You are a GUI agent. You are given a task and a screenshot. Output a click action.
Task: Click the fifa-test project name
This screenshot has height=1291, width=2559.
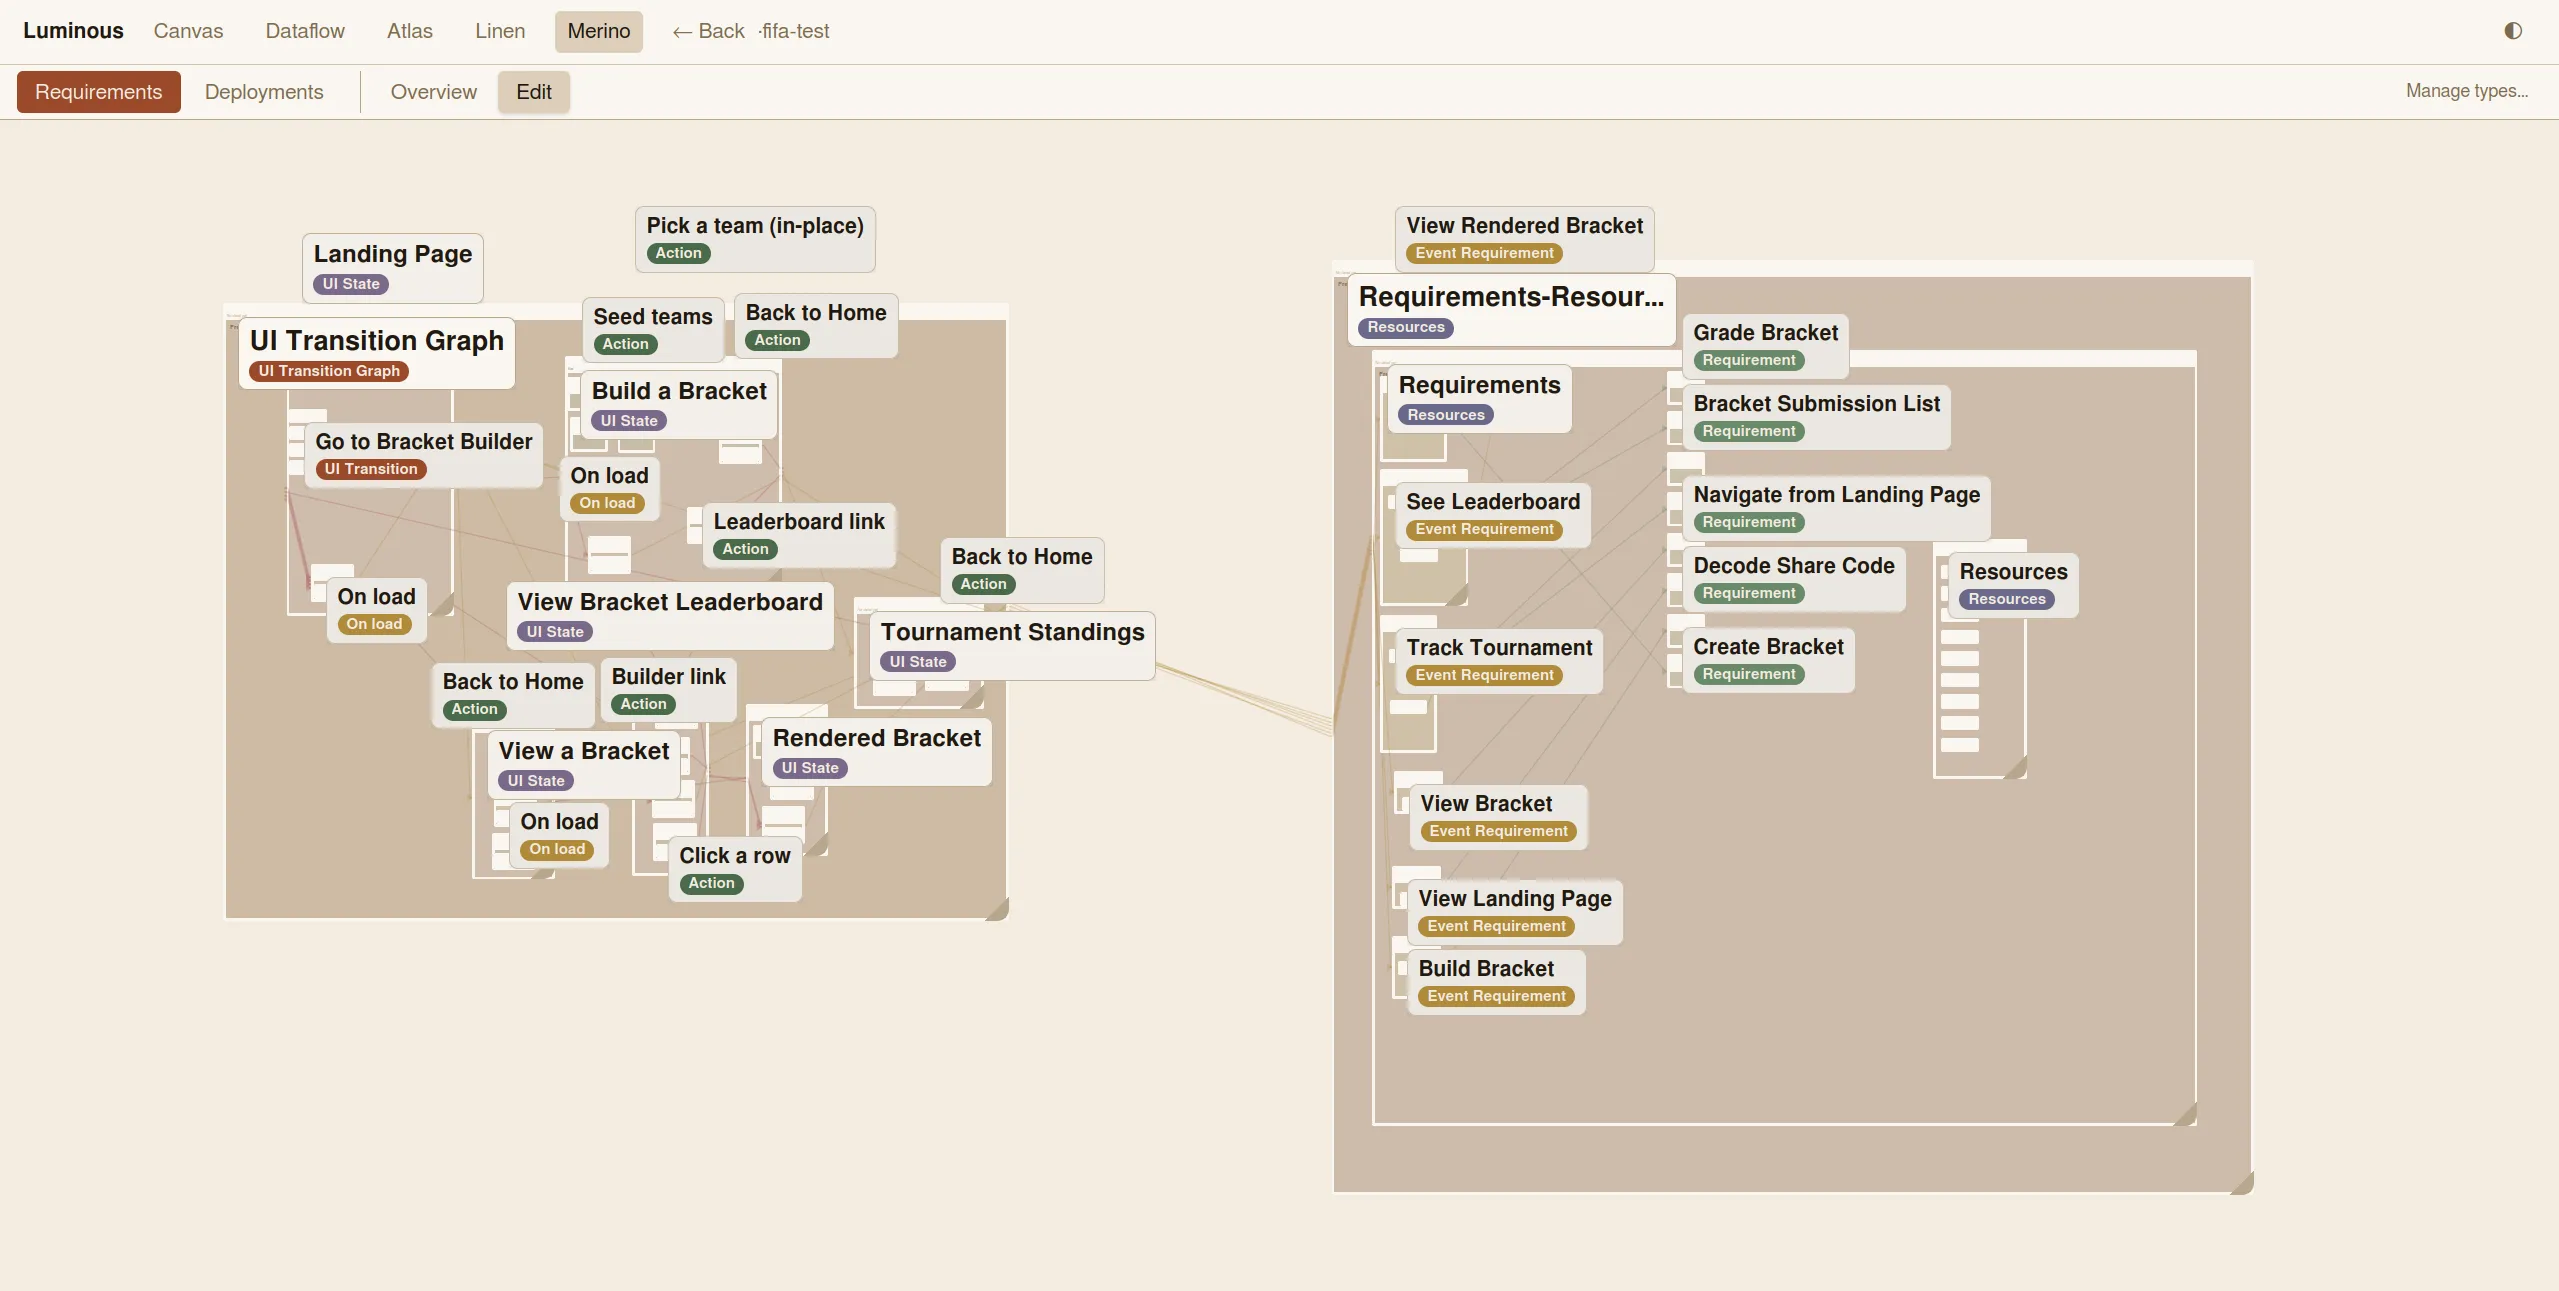coord(795,31)
